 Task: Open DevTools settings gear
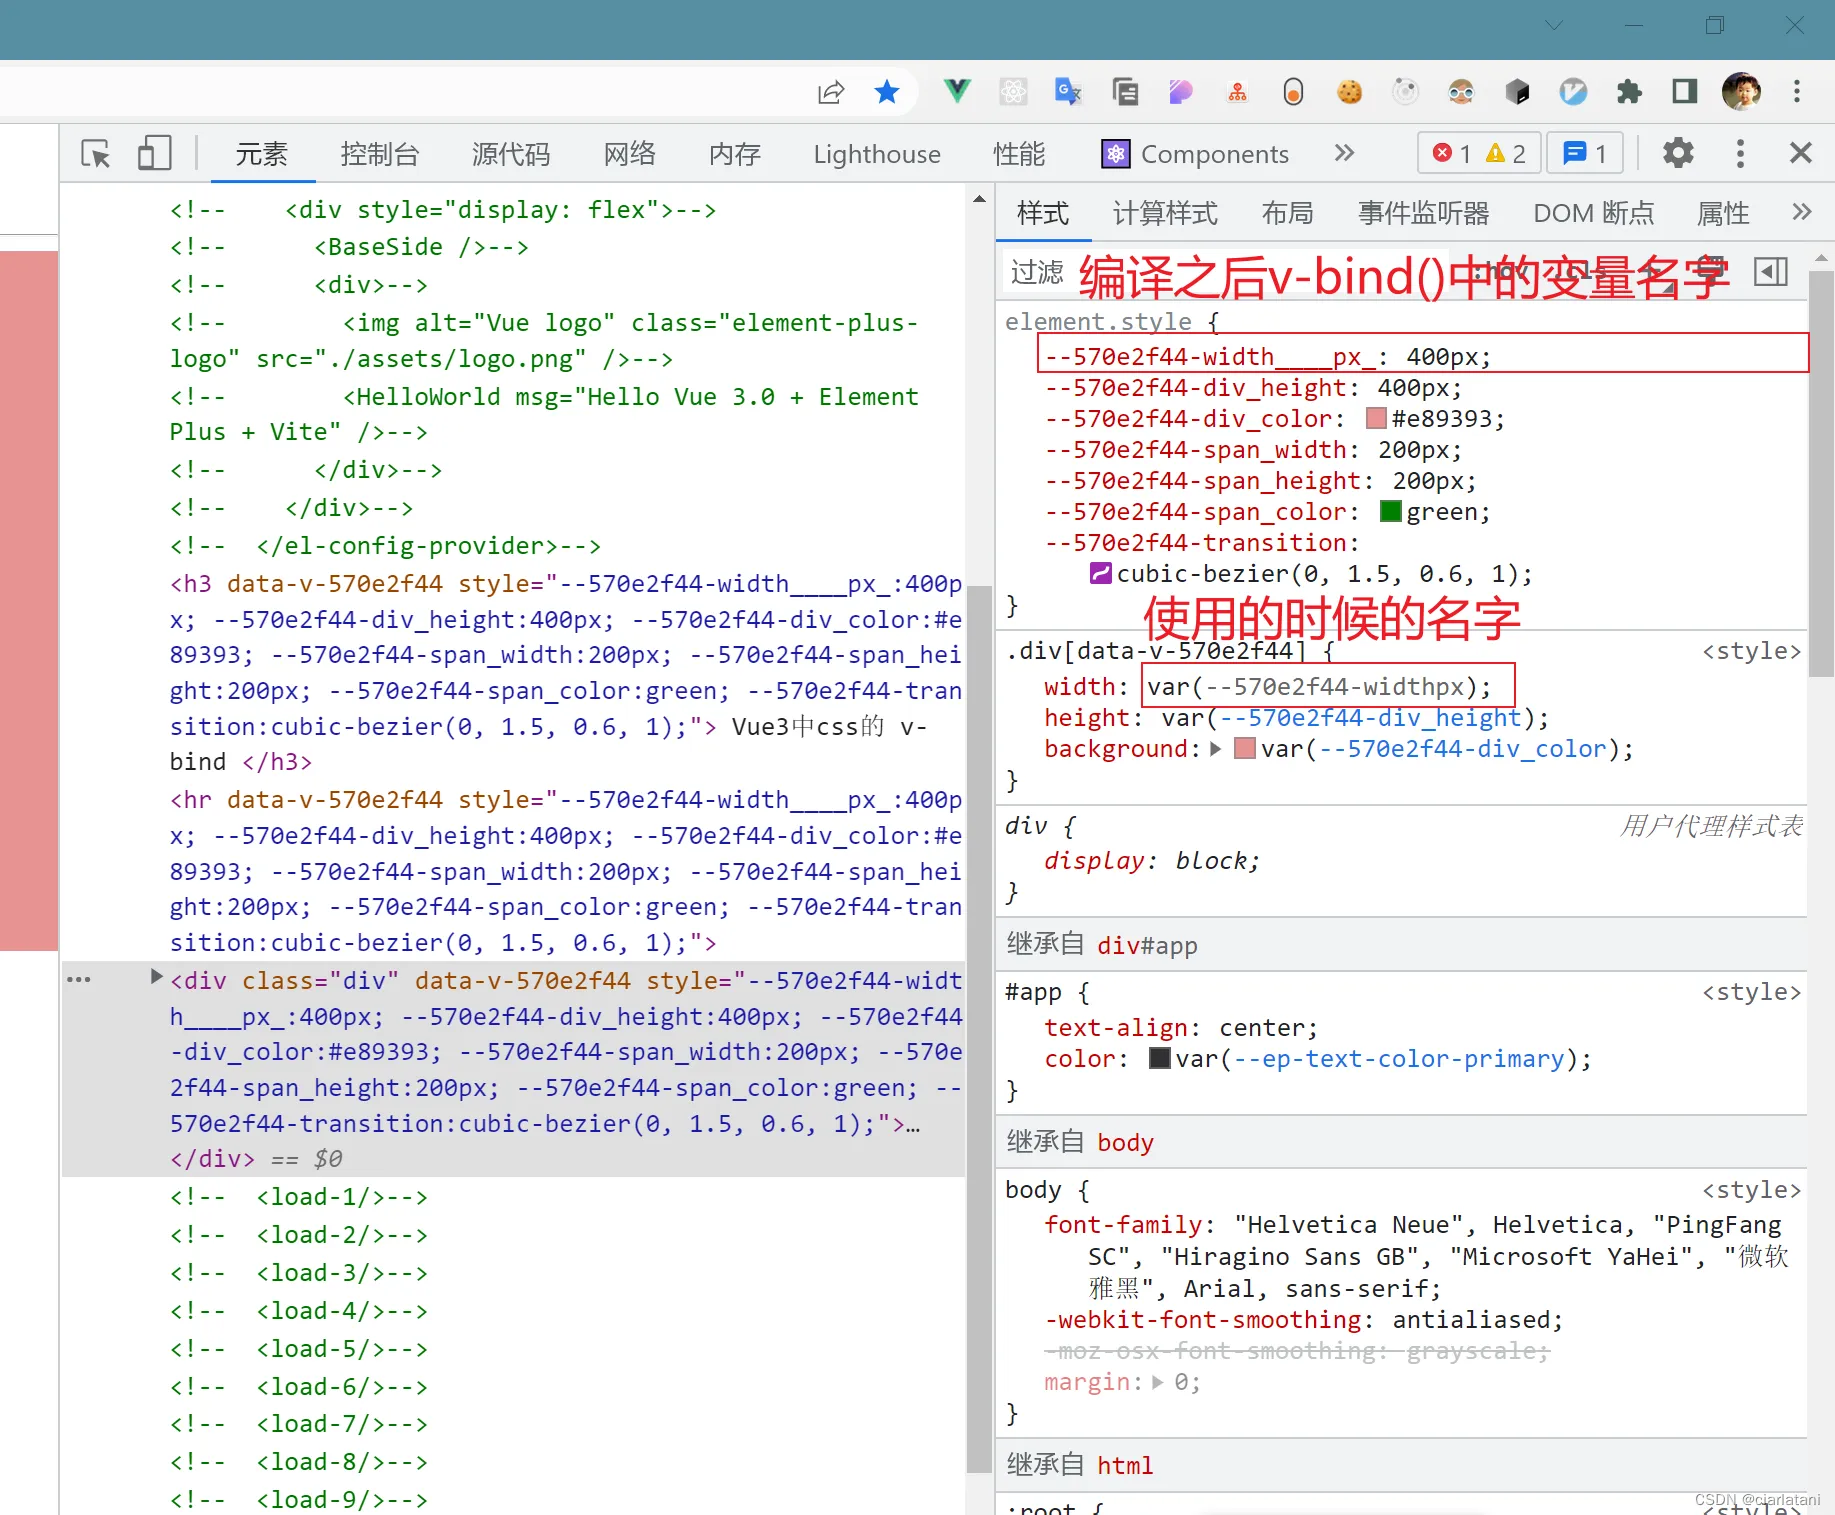click(x=1678, y=153)
